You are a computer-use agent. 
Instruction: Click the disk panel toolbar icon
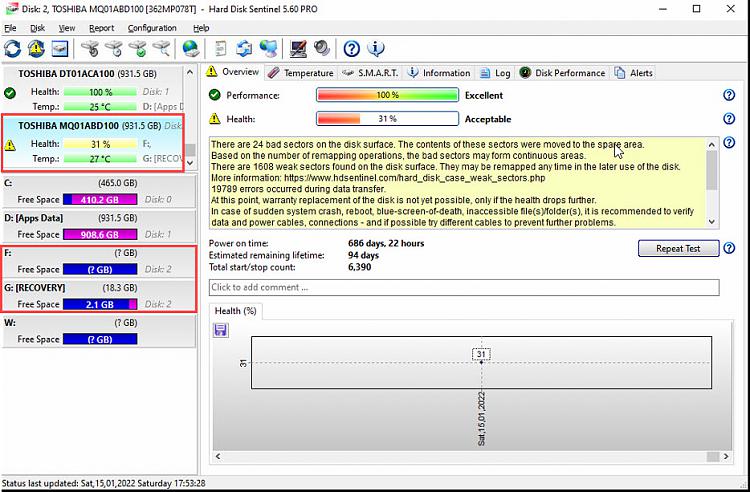click(60, 48)
